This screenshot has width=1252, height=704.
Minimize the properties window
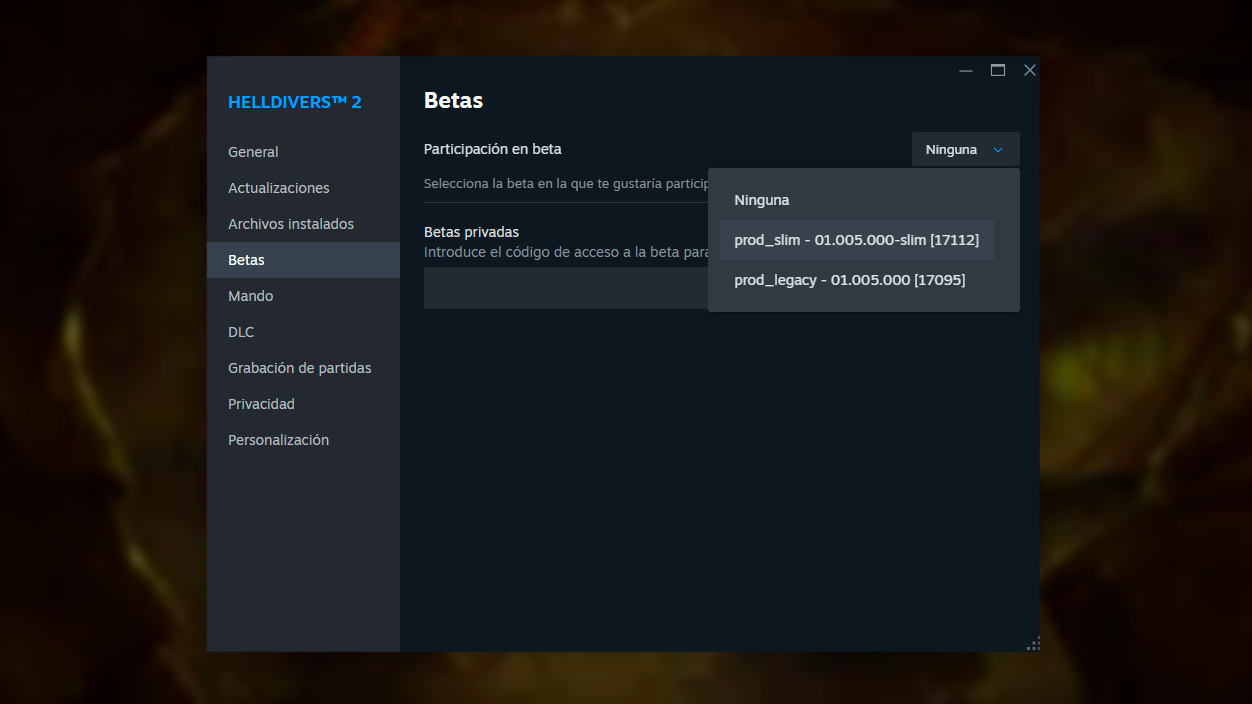(x=965, y=70)
